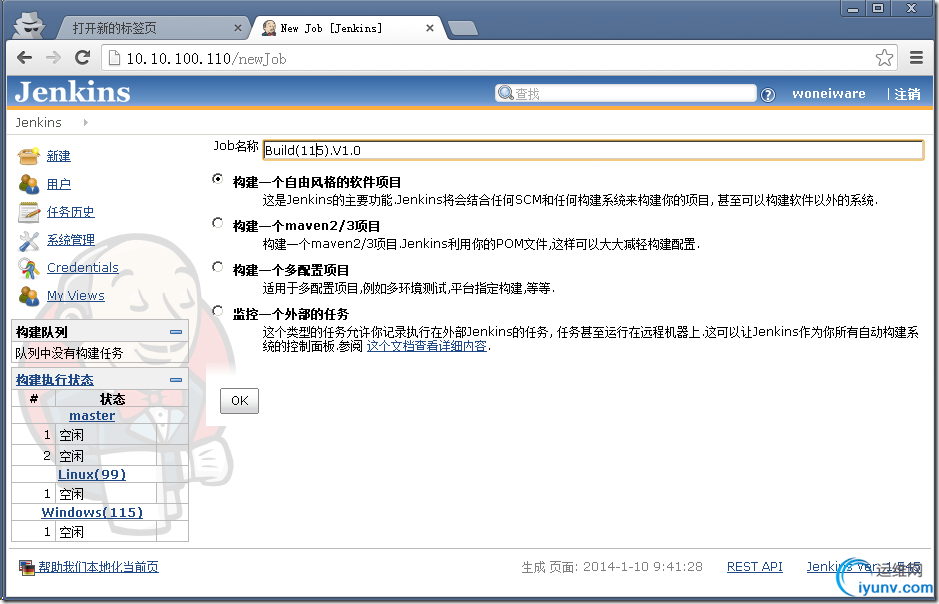Click the Credentials keys icon
The height and width of the screenshot is (604, 939).
click(x=28, y=268)
